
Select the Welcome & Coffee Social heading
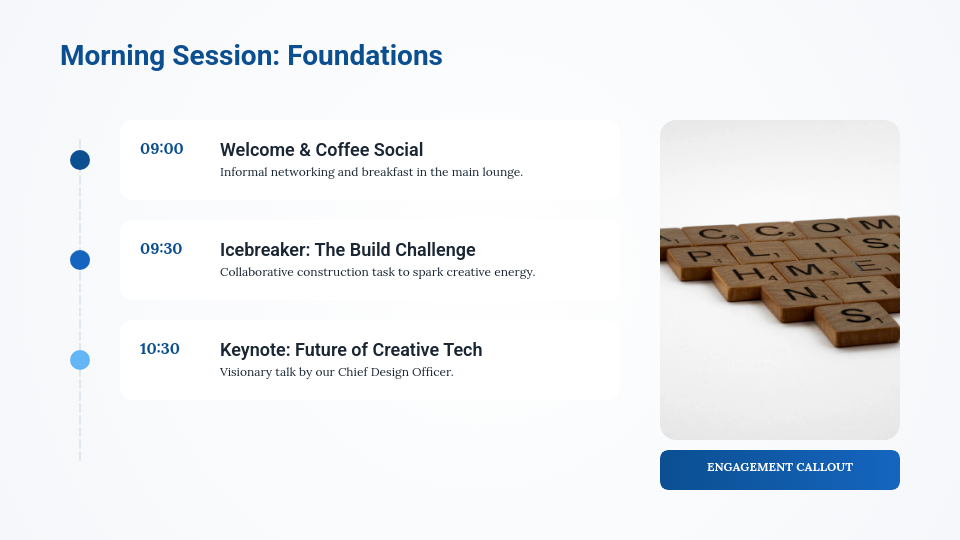click(321, 150)
